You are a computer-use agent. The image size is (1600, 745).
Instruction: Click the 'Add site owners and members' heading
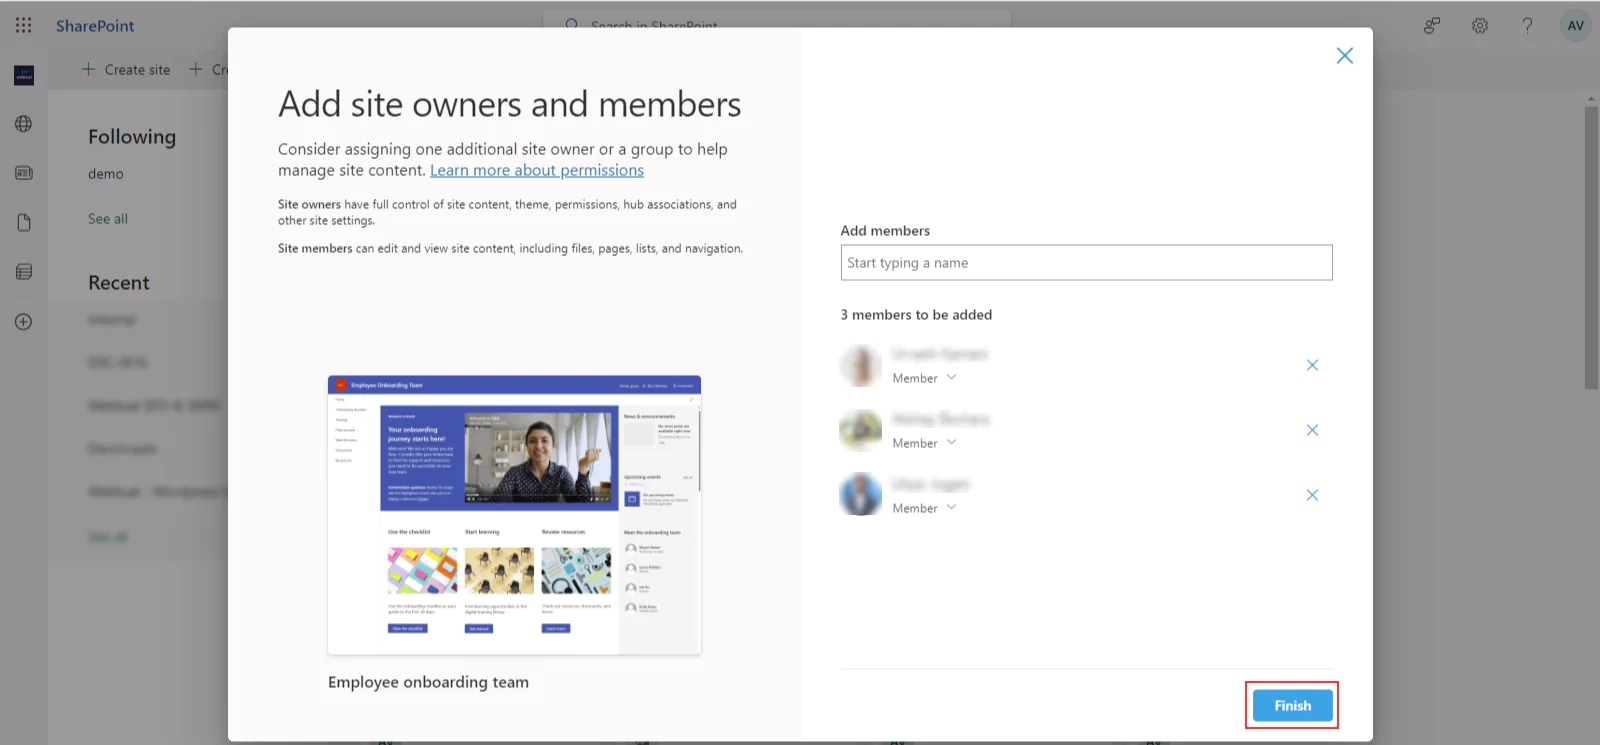point(510,104)
